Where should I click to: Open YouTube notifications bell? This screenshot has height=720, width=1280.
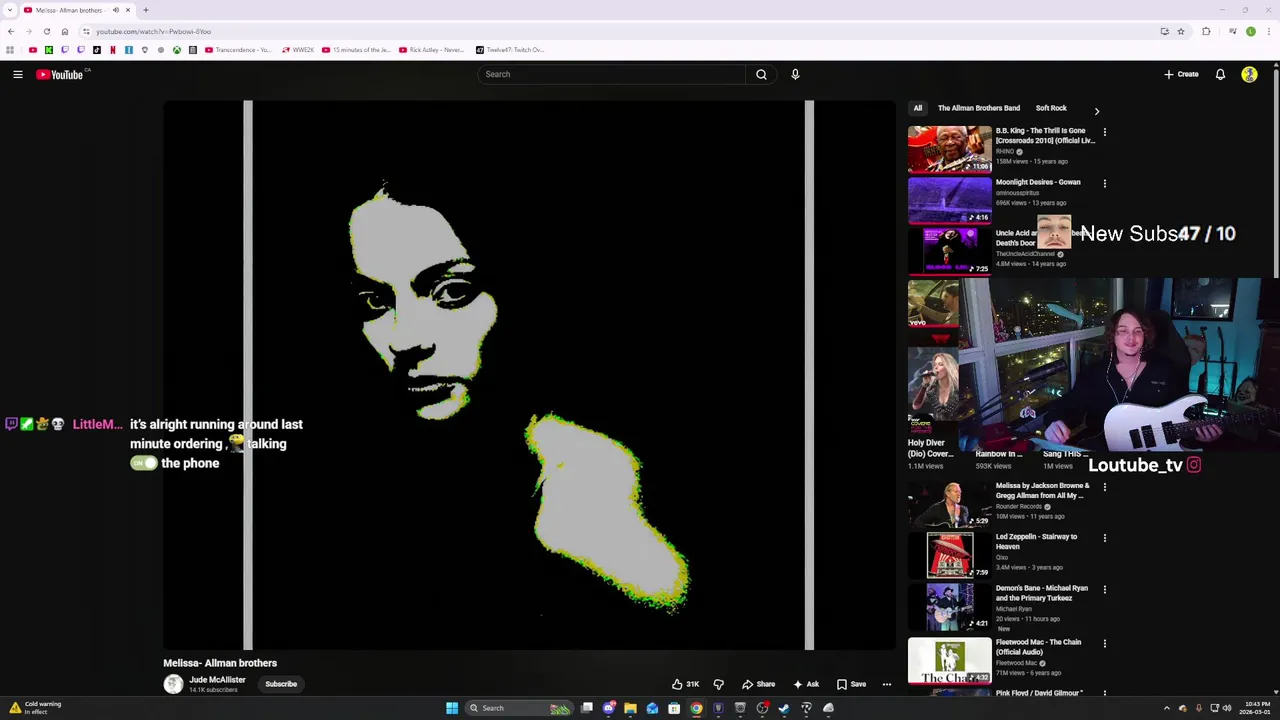(x=1220, y=74)
